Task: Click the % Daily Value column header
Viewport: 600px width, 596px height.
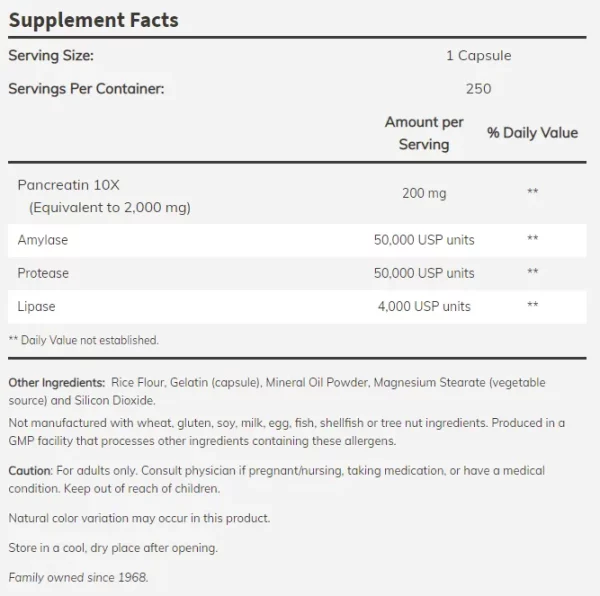Action: click(x=532, y=133)
